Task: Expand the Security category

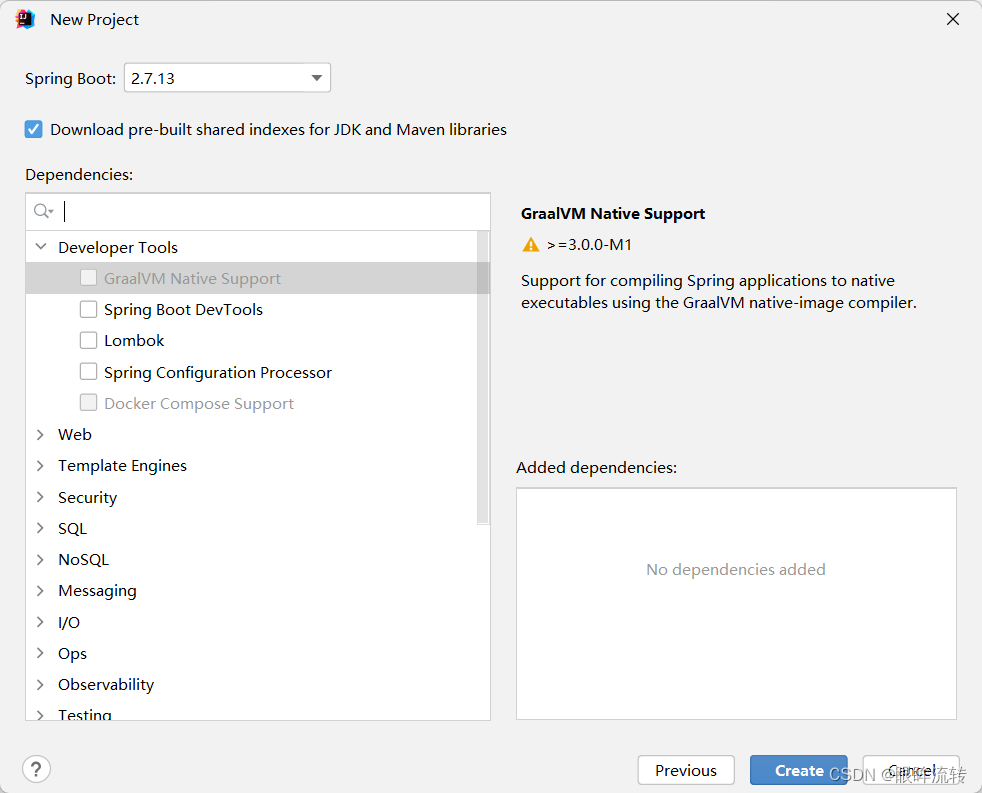Action: coord(41,497)
